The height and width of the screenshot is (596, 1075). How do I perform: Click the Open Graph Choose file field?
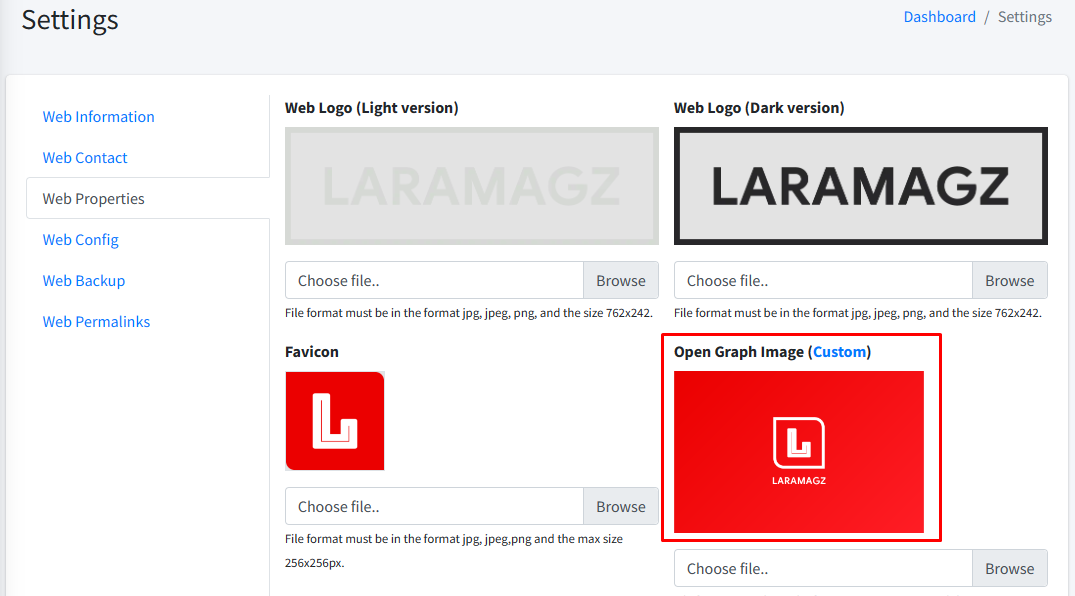tap(823, 569)
